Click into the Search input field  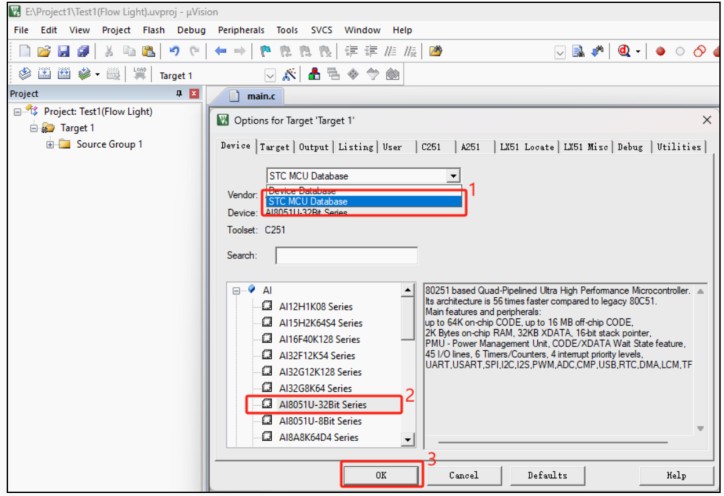click(x=346, y=256)
